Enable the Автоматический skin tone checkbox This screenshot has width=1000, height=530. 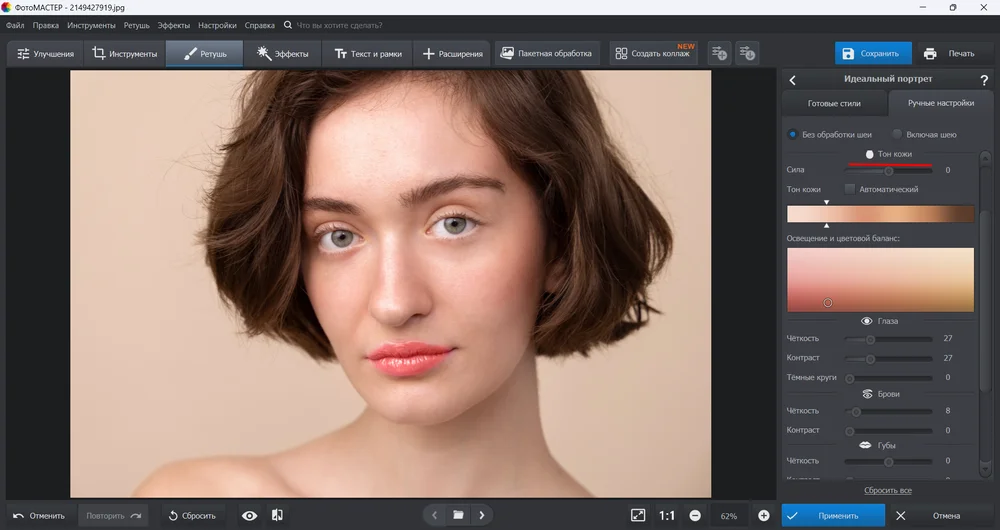point(850,189)
